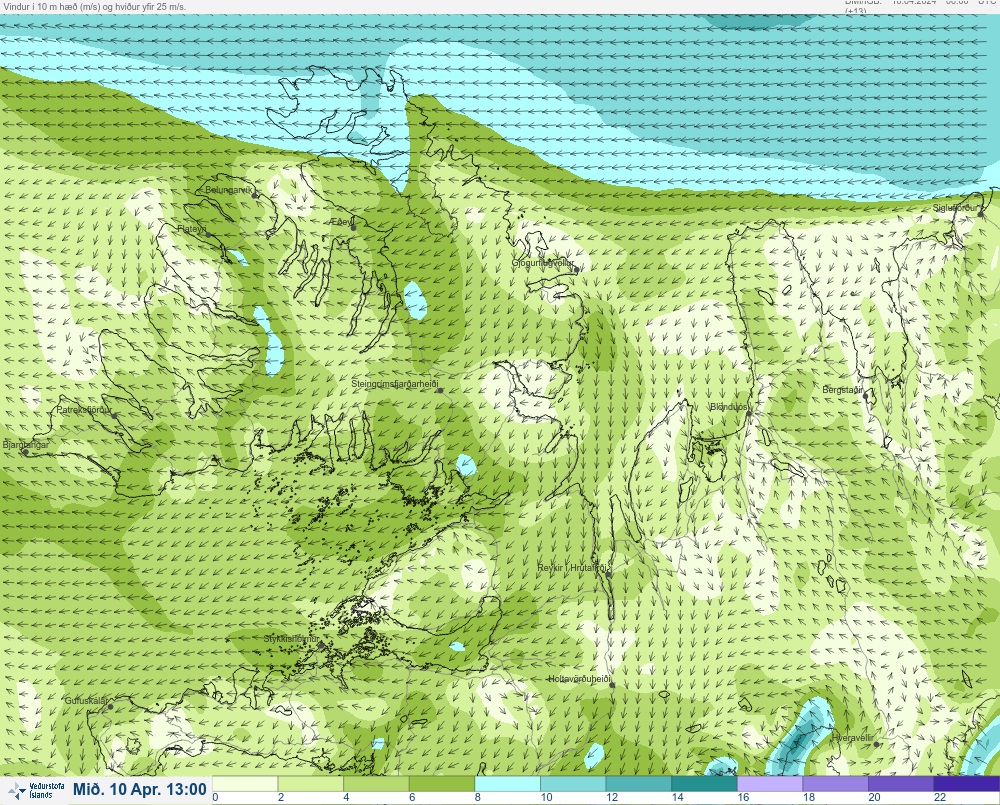This screenshot has width=1000, height=805.
Task: Click the Steingrímsfjarðarheiði station label
Action: coord(395,384)
